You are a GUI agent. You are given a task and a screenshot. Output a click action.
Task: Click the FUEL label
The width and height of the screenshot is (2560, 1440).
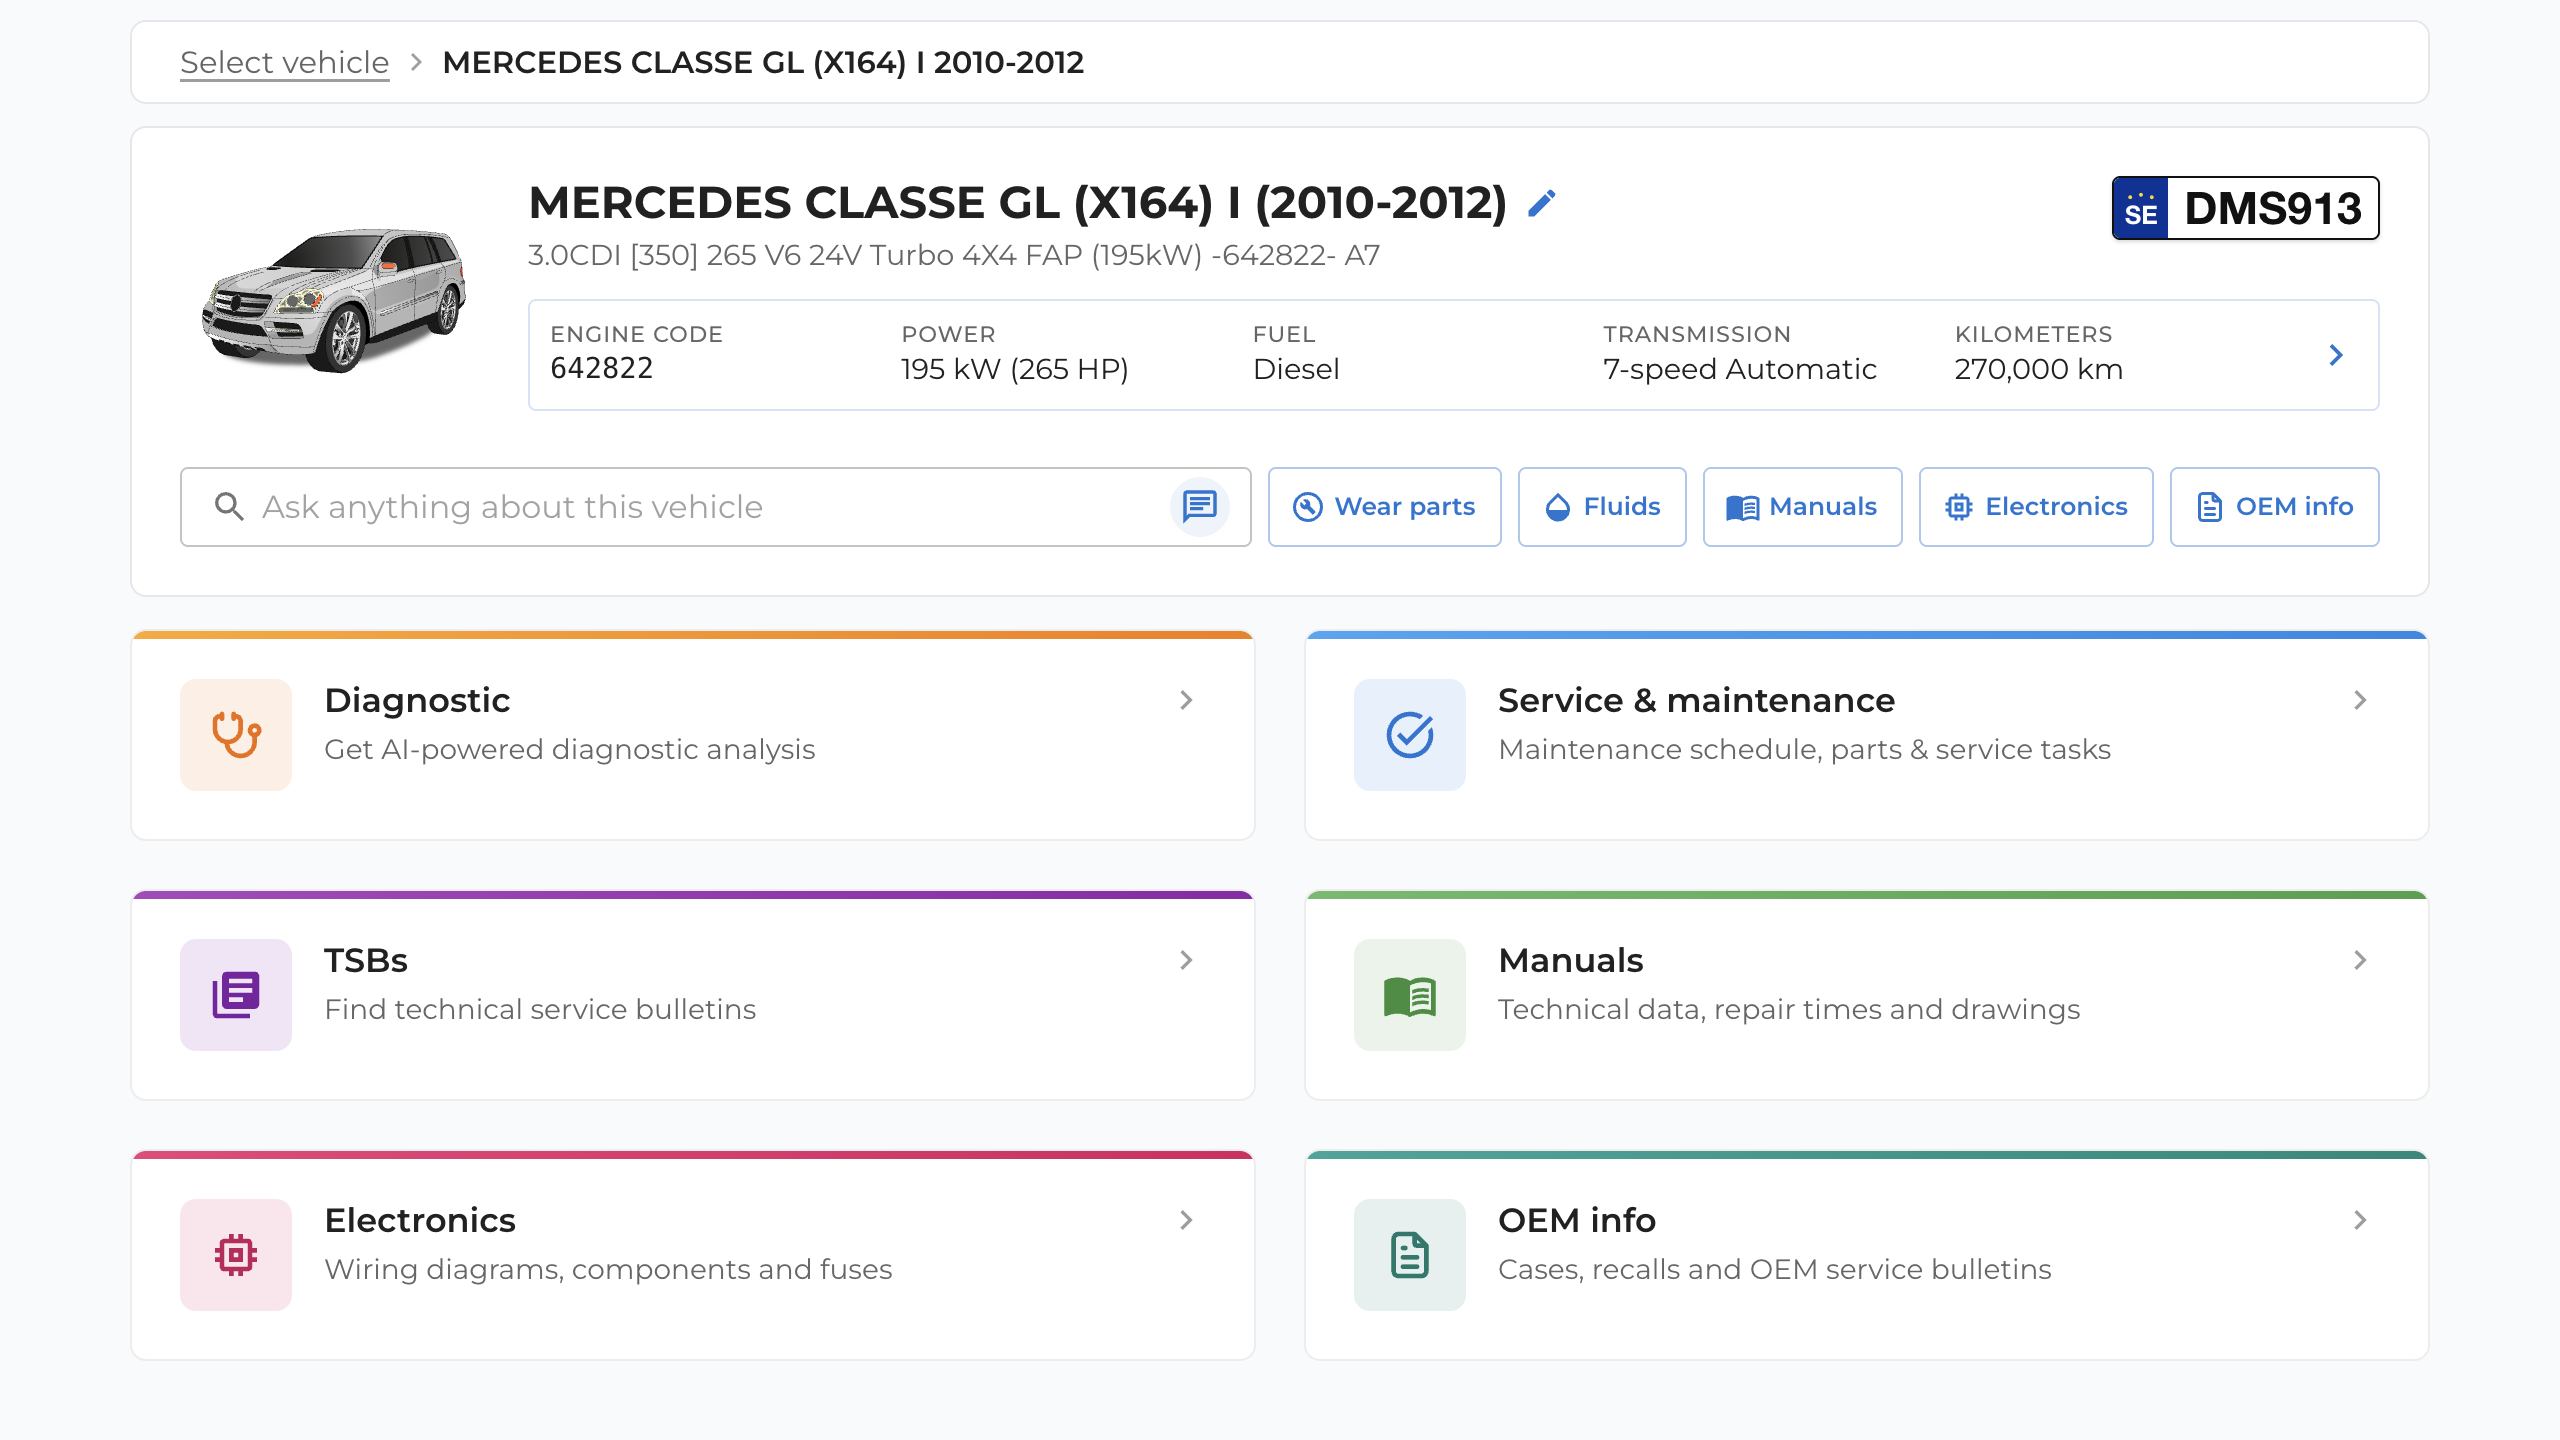click(1284, 334)
